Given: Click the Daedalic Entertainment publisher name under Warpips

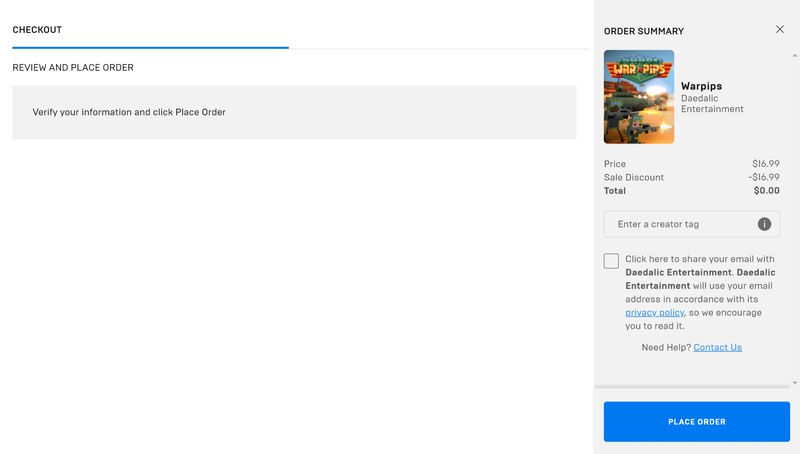Looking at the screenshot, I should (x=712, y=104).
